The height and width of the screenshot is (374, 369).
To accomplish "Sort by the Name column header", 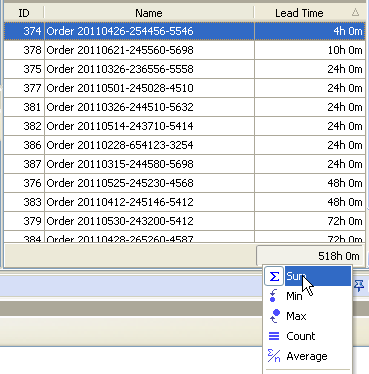I will tap(149, 13).
